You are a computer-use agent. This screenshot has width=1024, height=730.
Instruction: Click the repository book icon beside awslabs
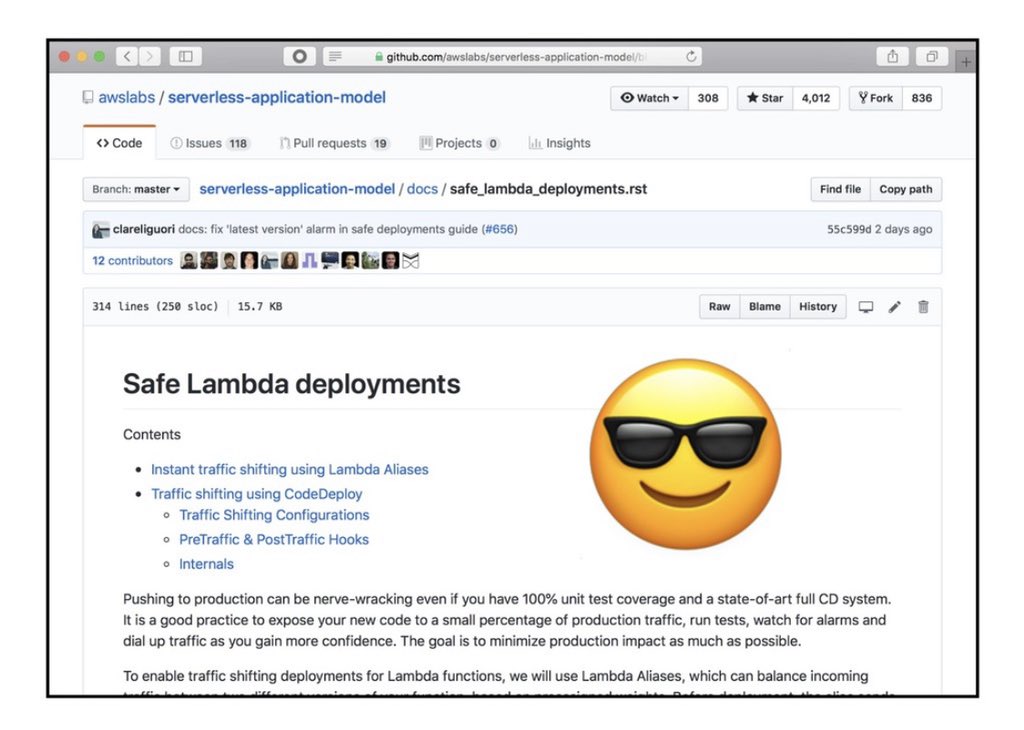88,97
